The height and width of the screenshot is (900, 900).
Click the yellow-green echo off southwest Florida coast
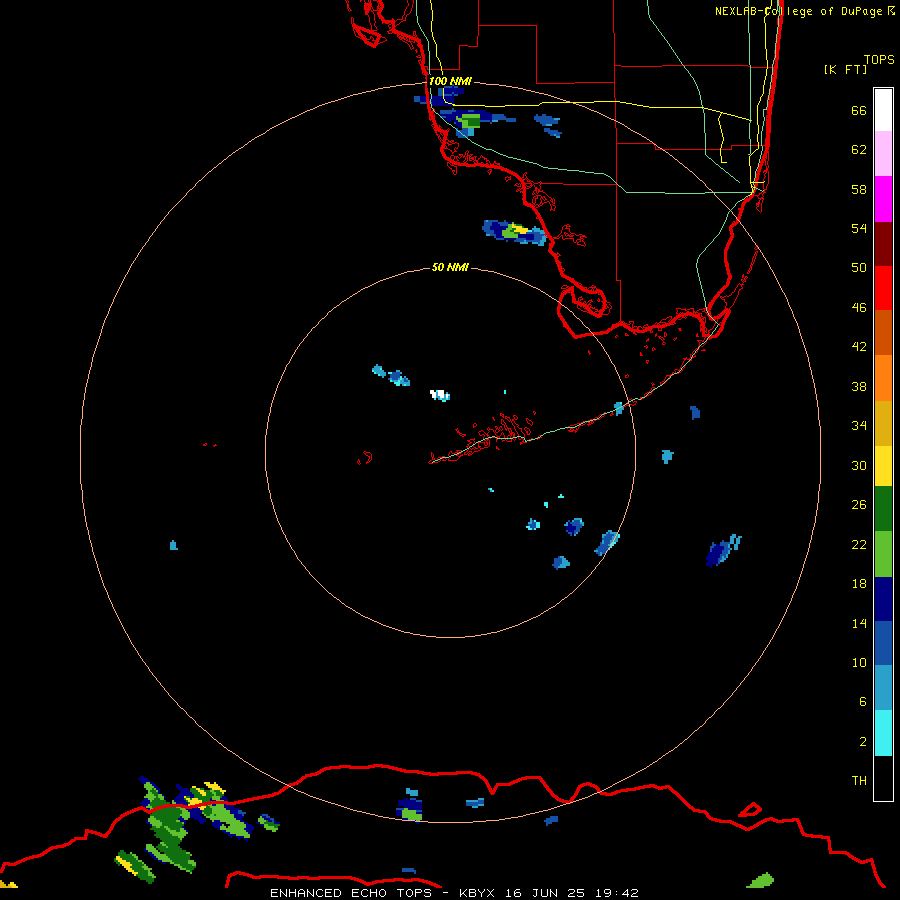(514, 231)
